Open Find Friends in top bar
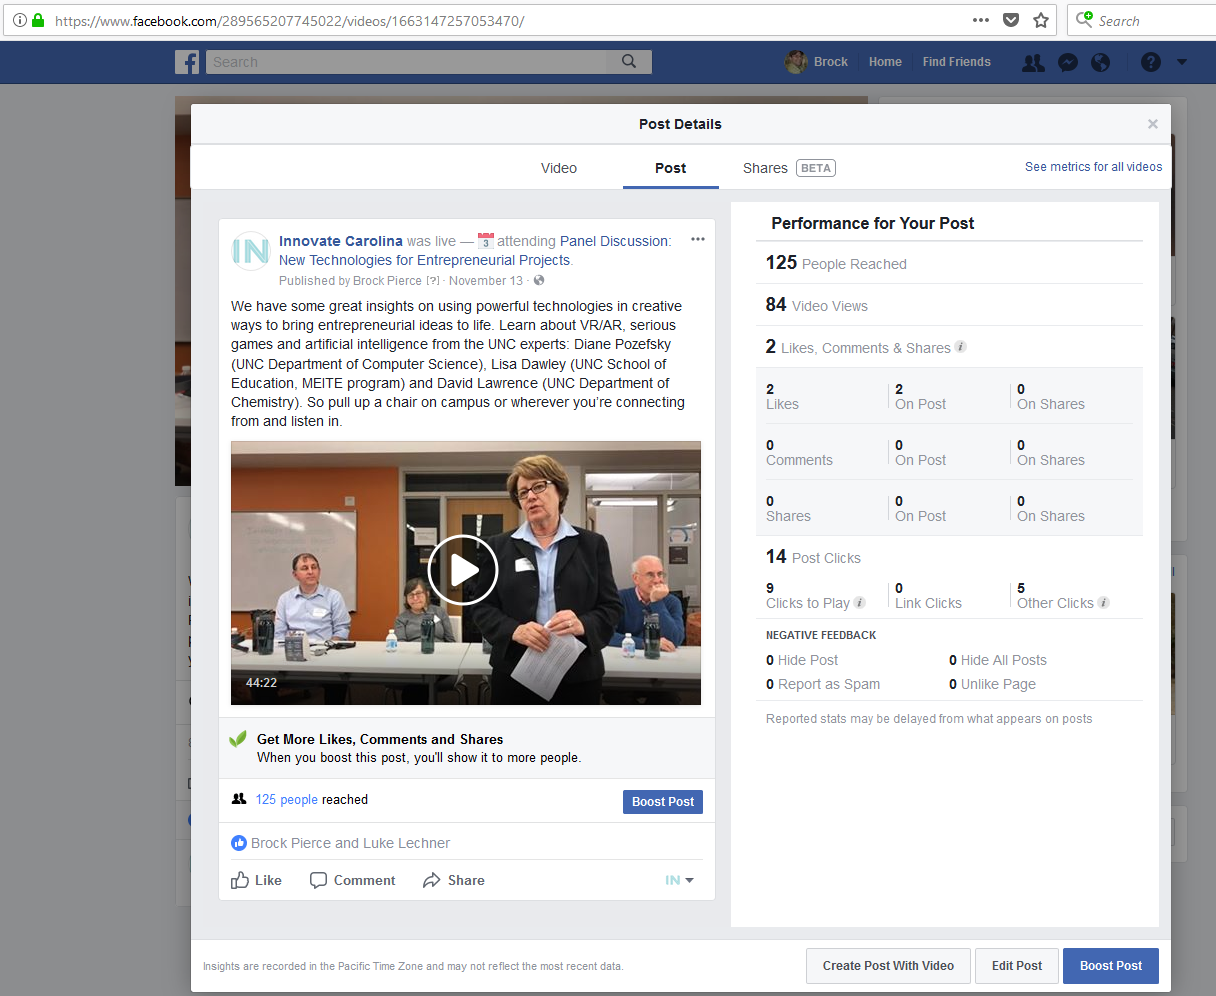1216x996 pixels. tap(956, 62)
